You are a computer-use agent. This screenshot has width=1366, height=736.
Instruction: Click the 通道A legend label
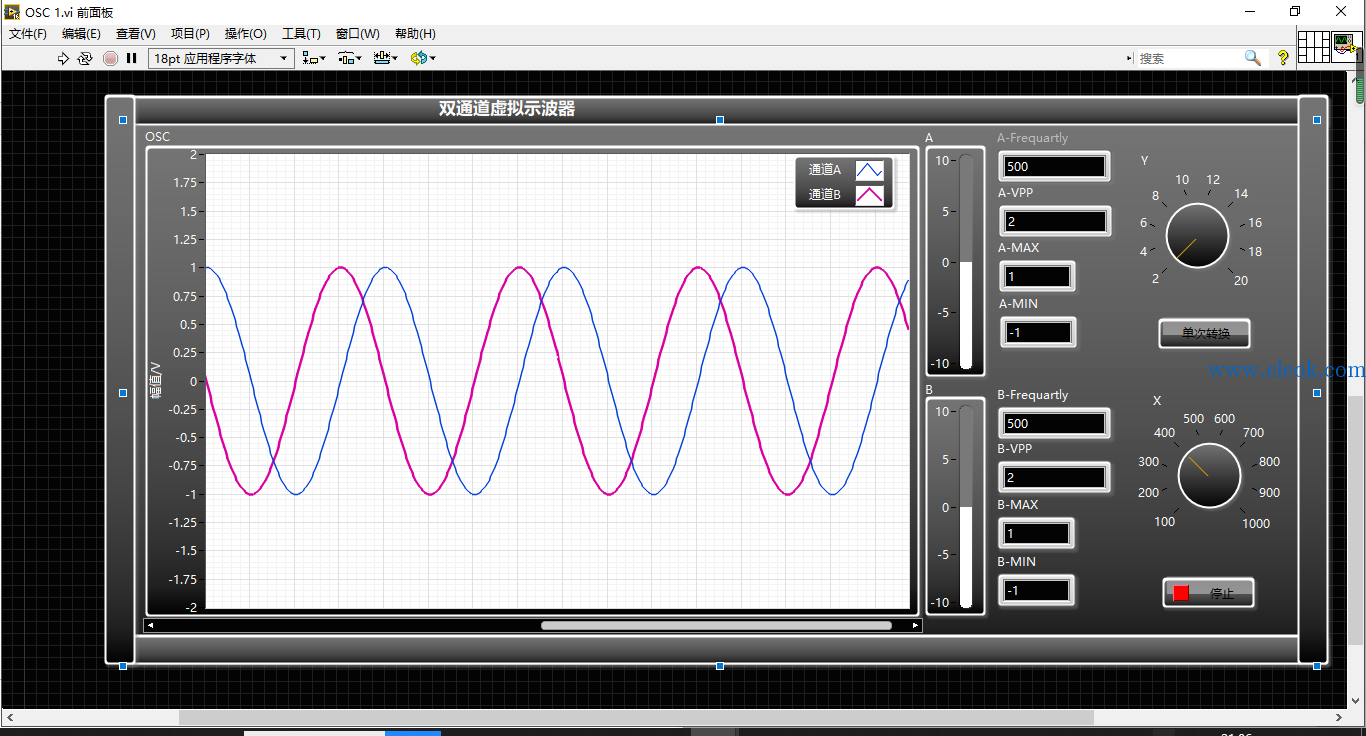825,170
